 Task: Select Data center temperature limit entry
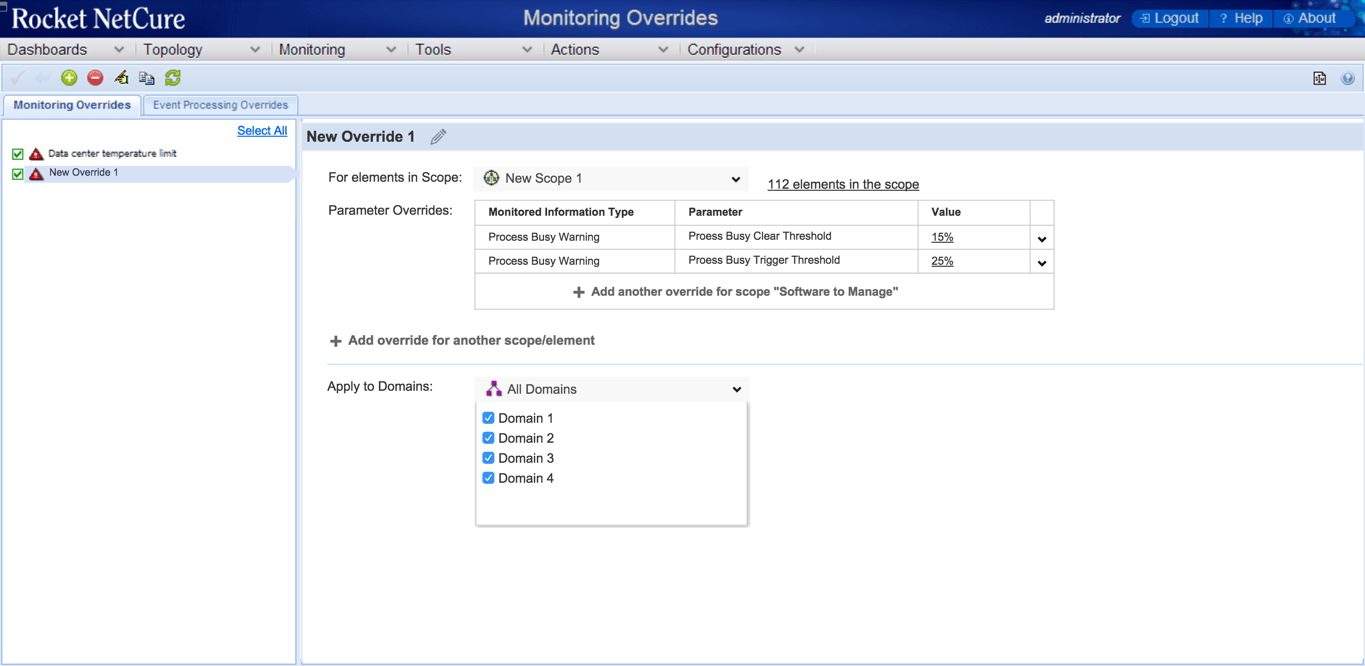112,154
